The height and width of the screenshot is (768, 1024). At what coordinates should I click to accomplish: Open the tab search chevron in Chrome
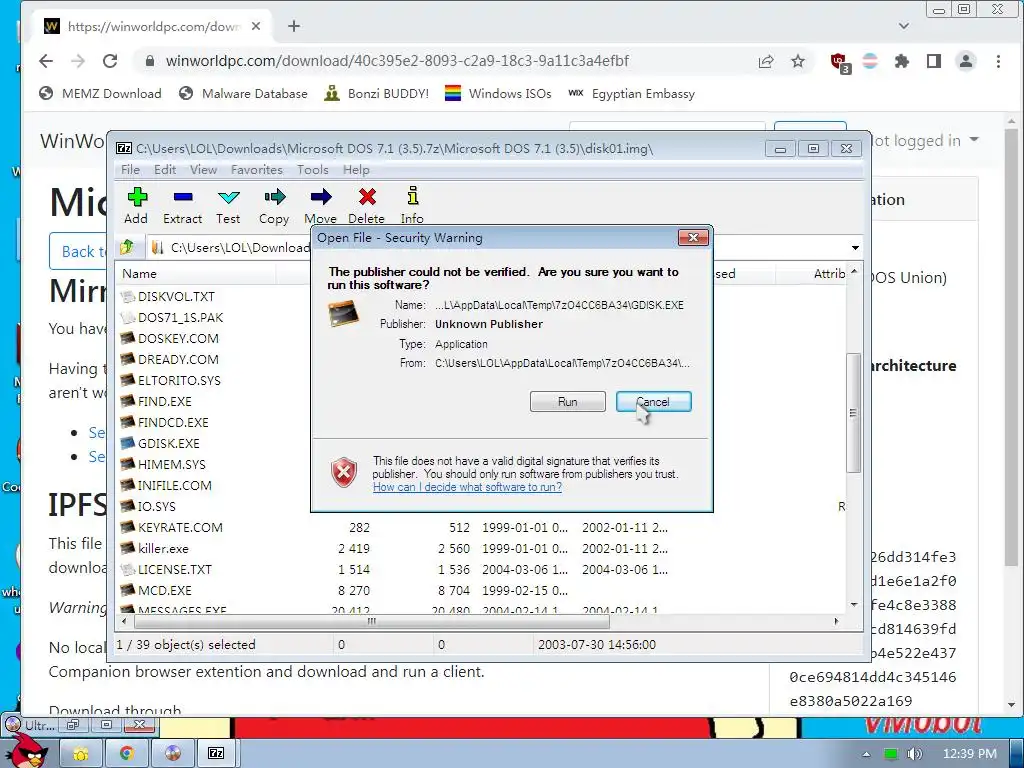coord(904,26)
